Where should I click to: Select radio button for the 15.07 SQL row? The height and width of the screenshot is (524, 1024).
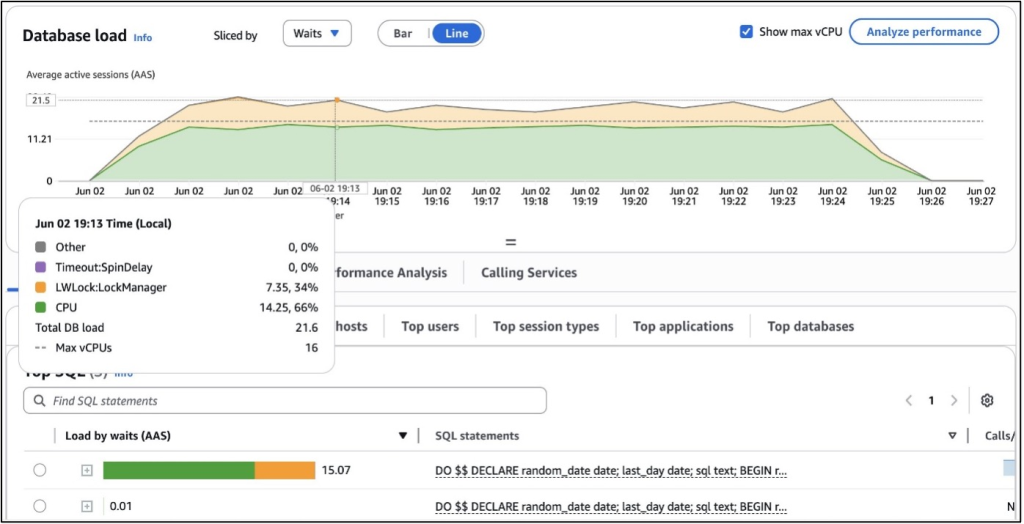(39, 471)
